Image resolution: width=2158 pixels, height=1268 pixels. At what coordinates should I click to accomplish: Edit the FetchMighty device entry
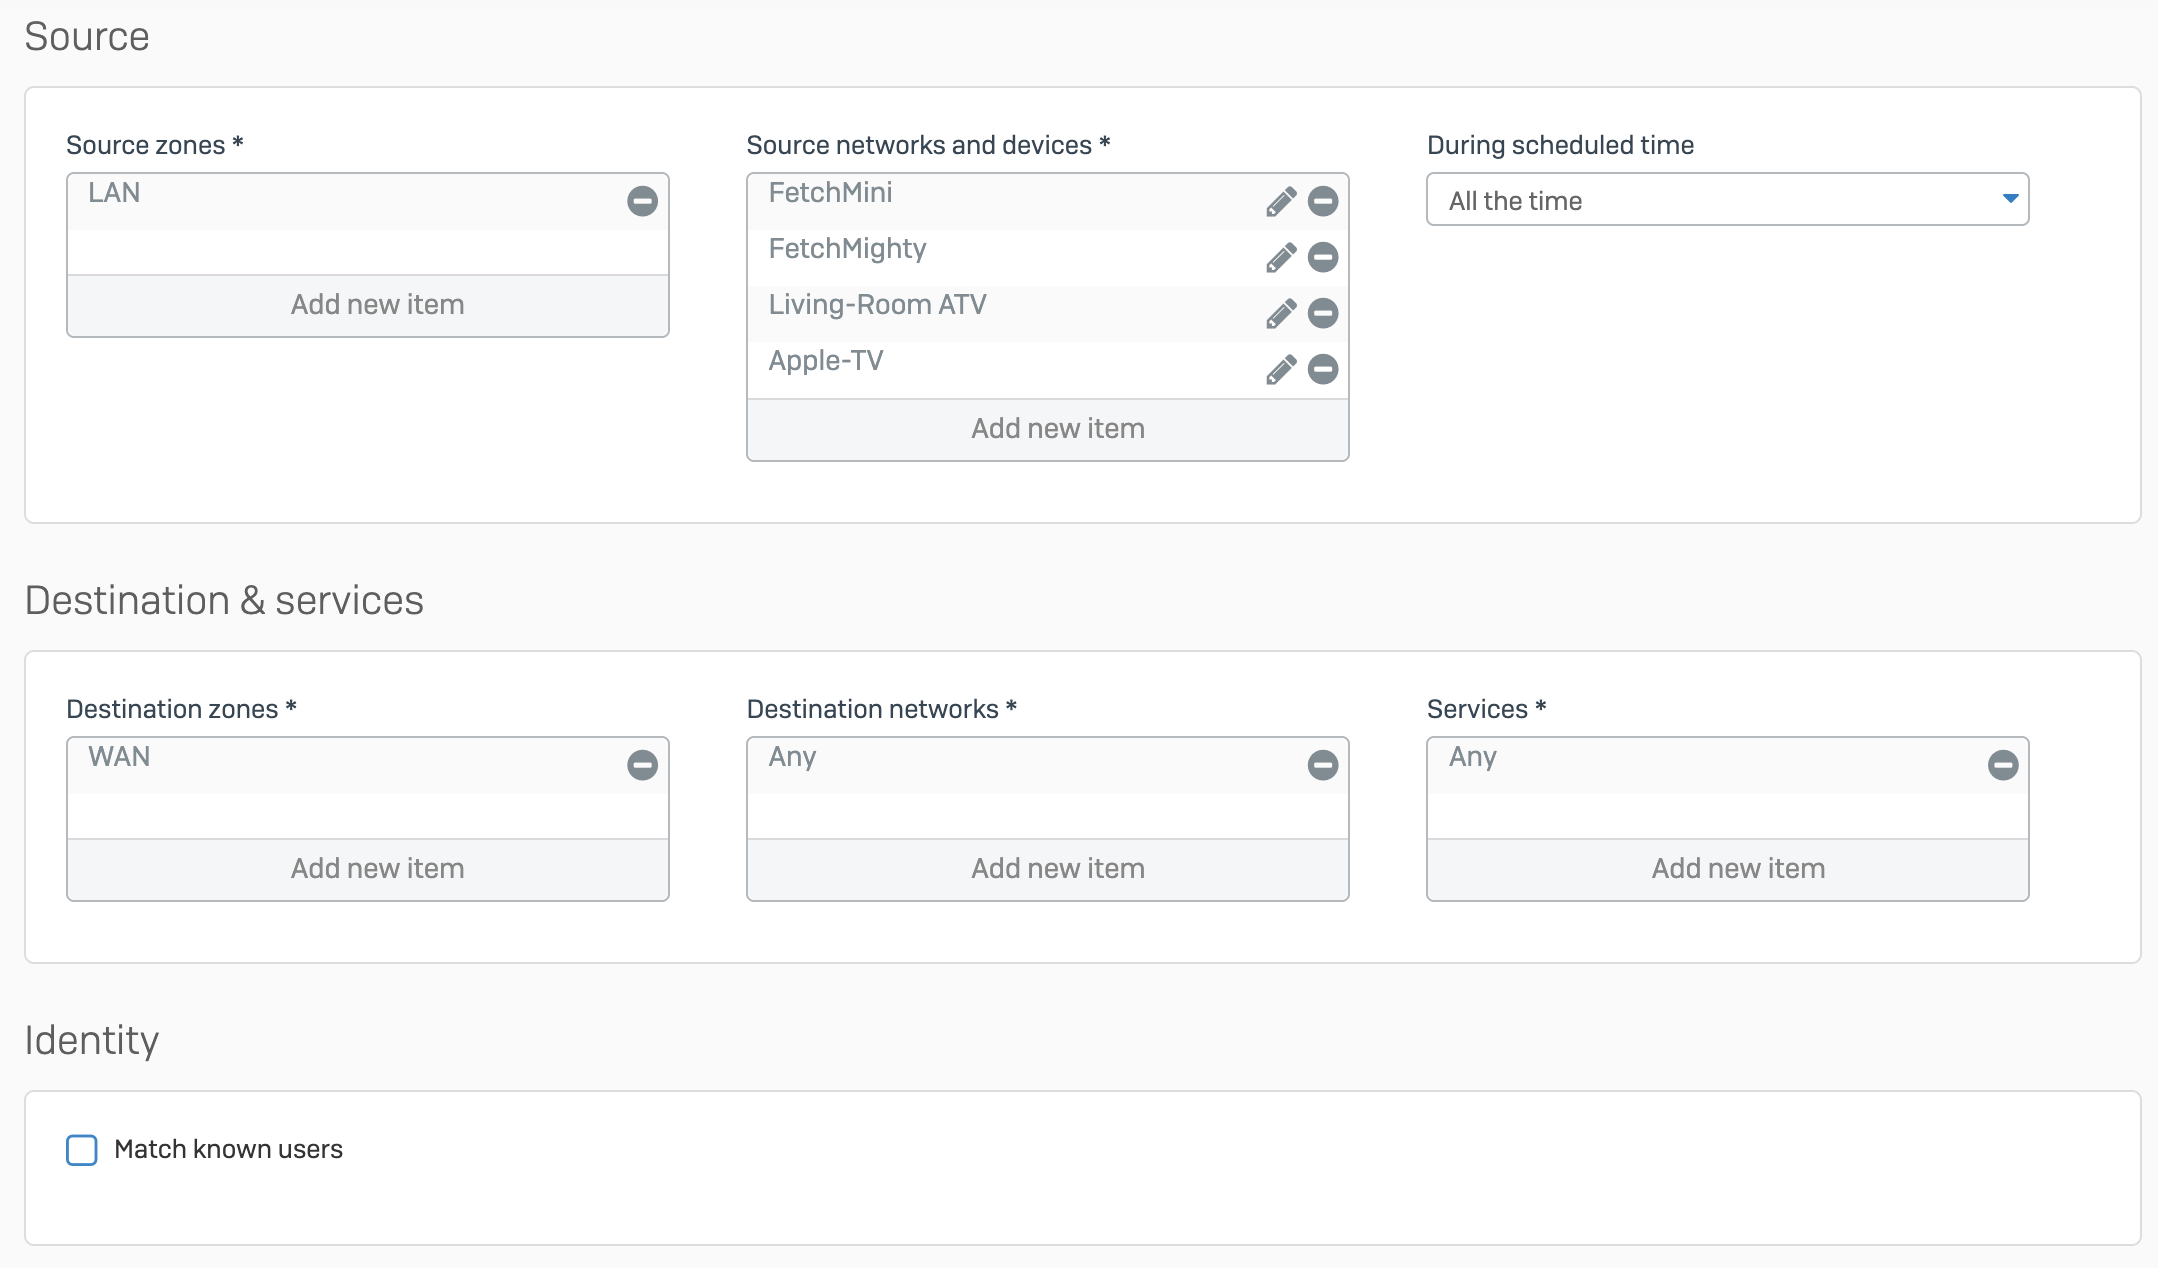[1280, 257]
